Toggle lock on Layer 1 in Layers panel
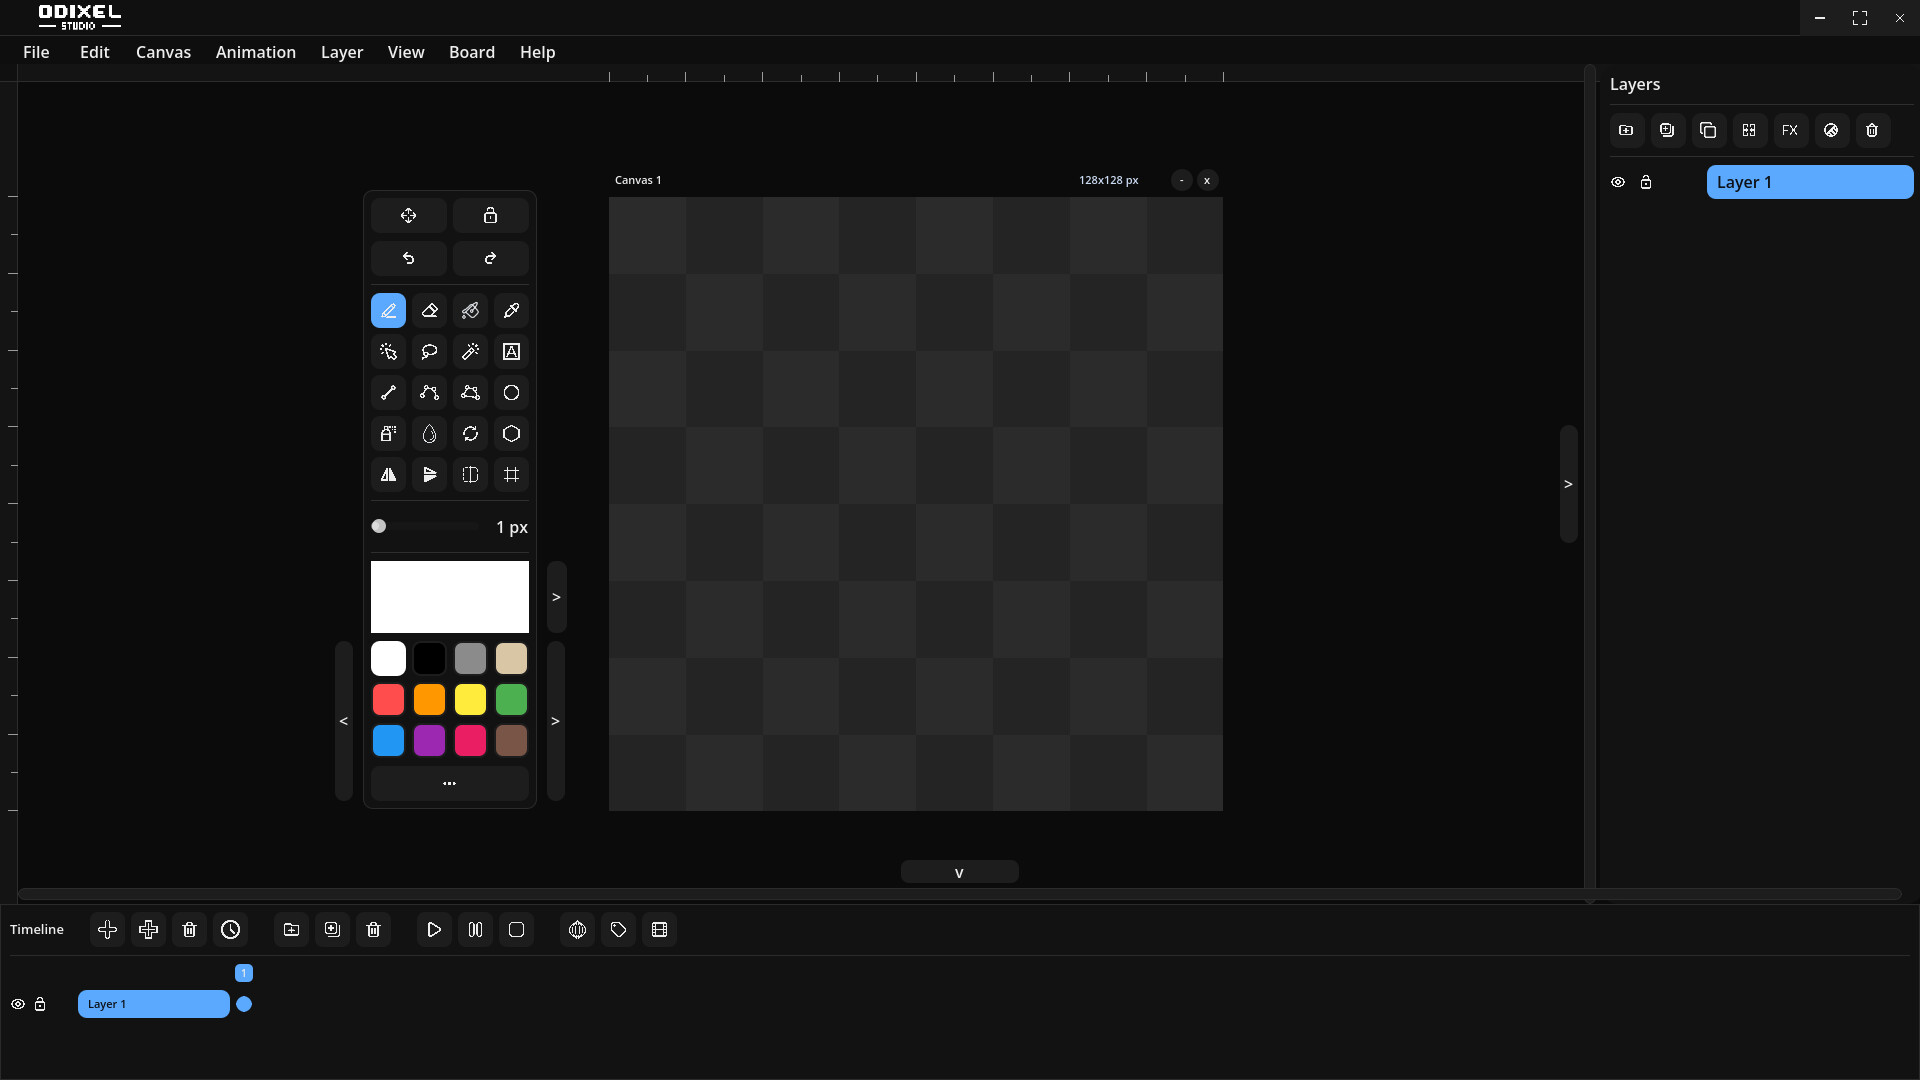The image size is (1920, 1080). coord(1646,182)
